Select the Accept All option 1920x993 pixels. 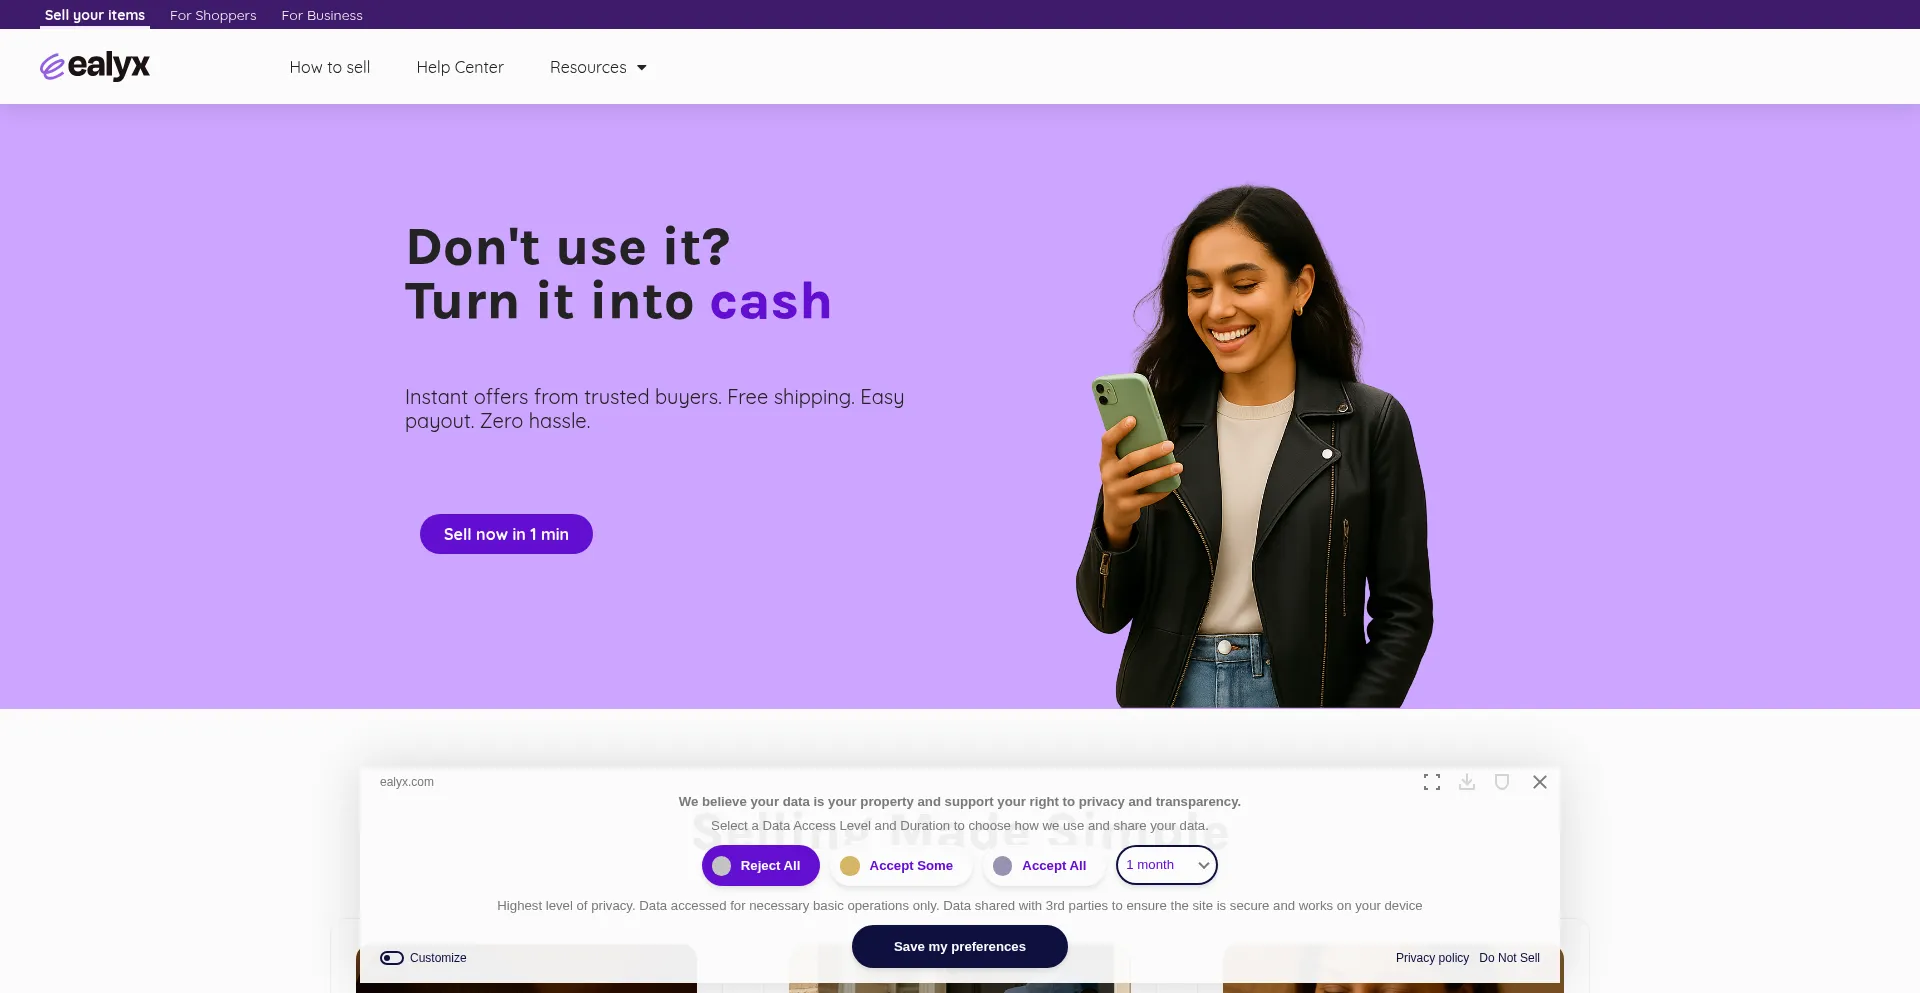click(1044, 866)
